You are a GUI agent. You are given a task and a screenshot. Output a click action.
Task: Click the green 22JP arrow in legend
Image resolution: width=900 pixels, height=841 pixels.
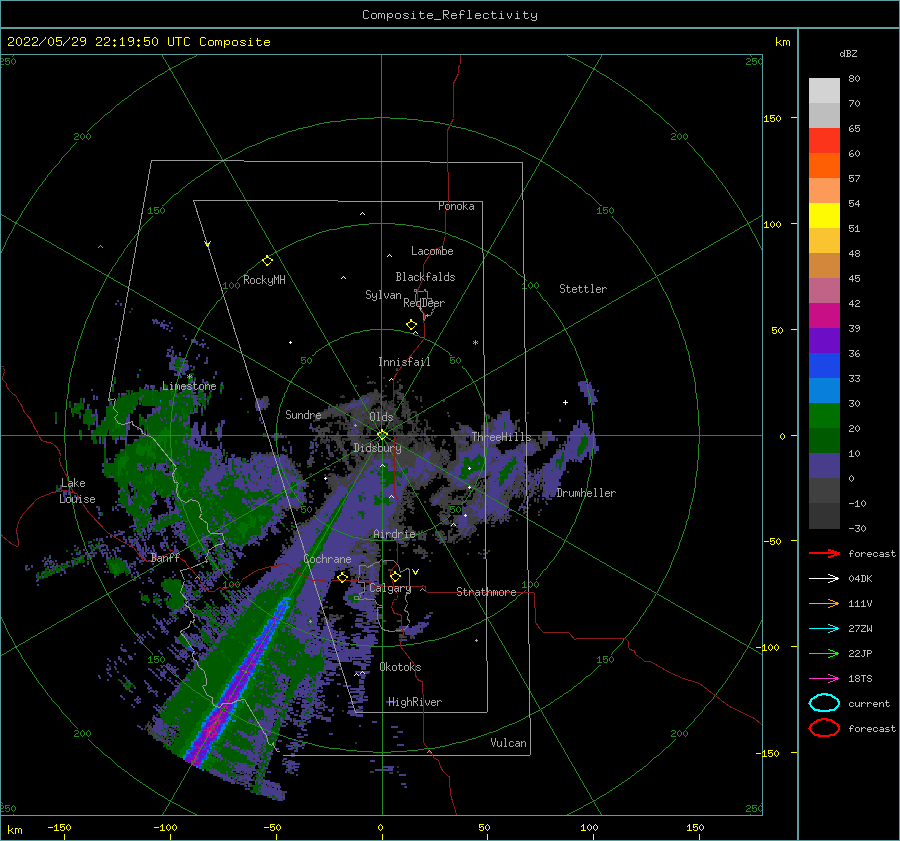824,653
